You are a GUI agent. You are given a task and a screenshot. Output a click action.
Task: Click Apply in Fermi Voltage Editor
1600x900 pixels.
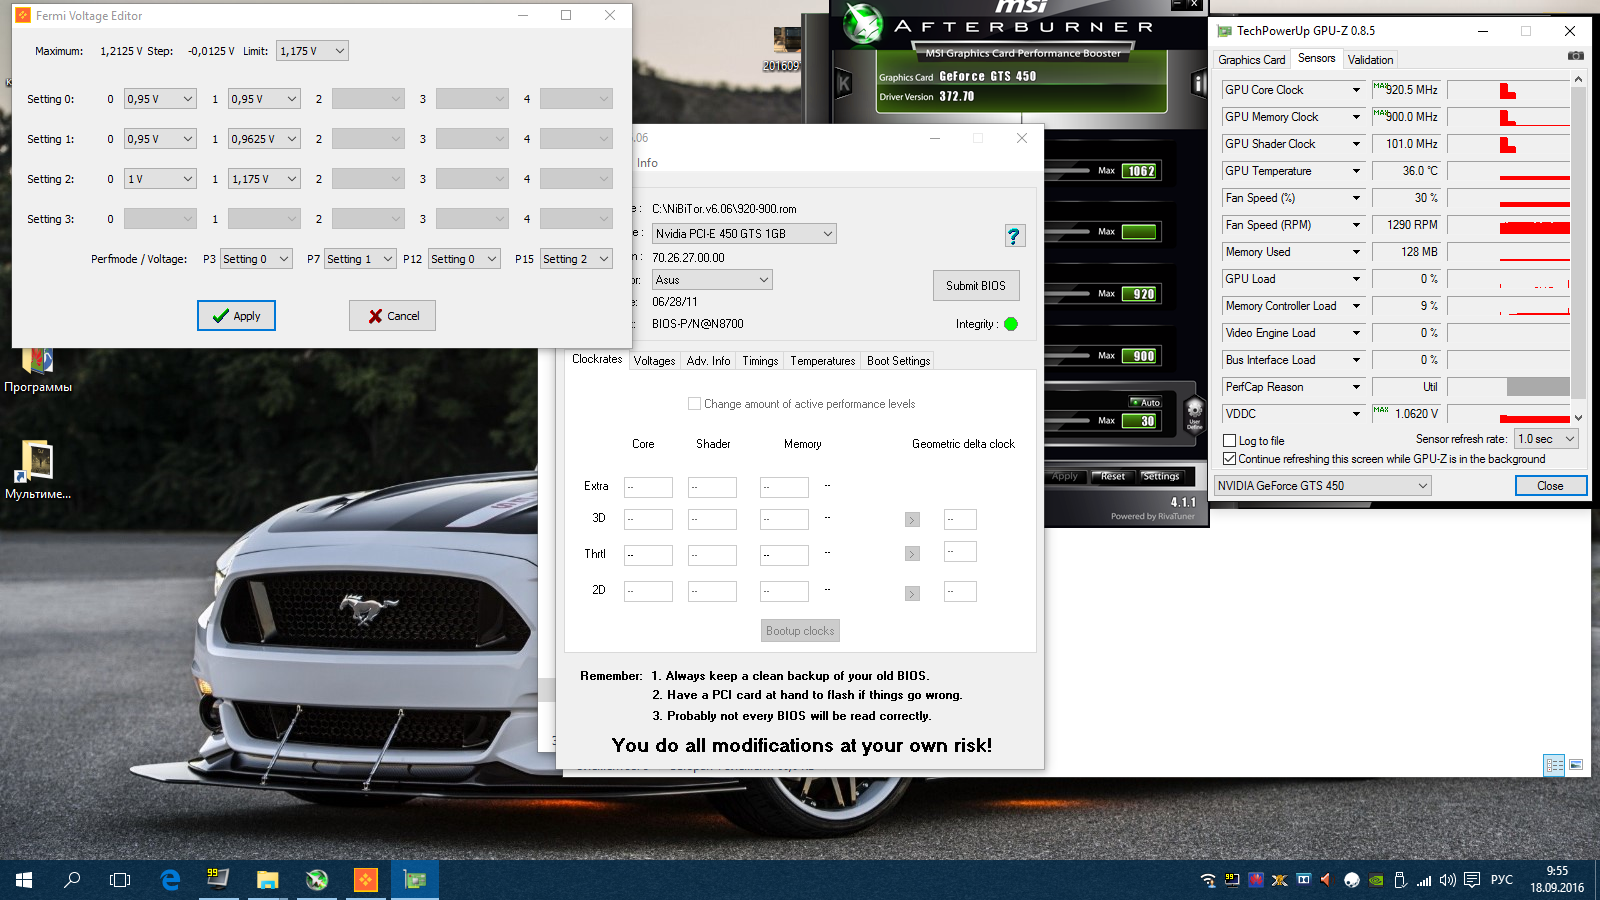pyautogui.click(x=236, y=316)
